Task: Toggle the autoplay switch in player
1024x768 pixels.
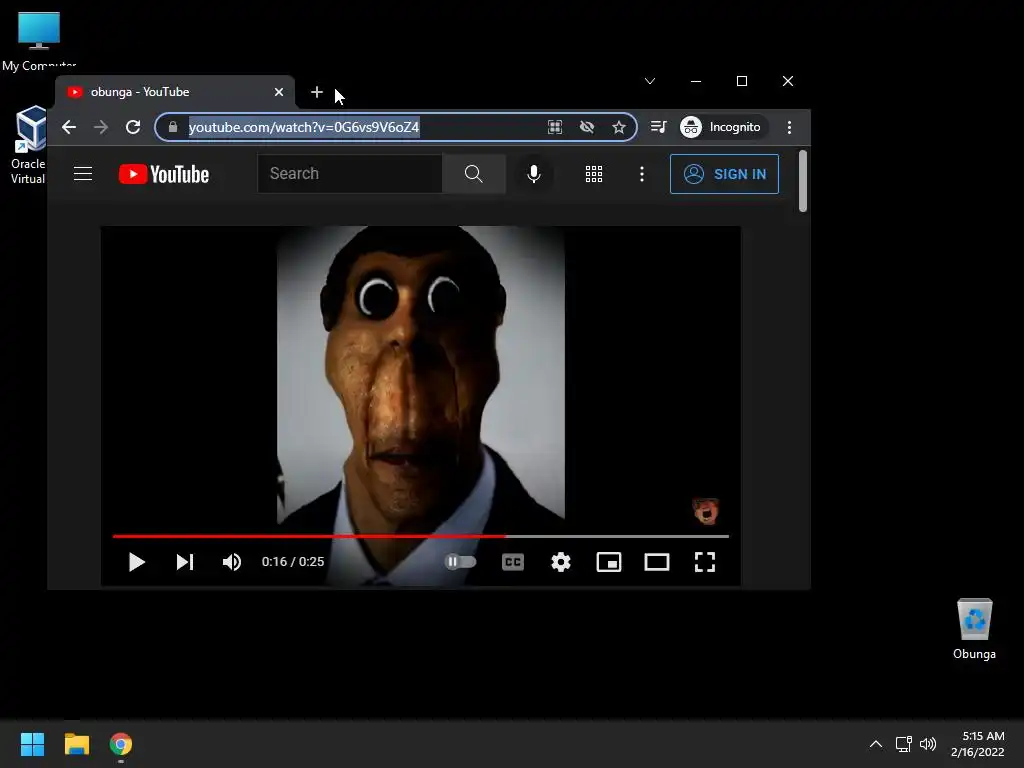Action: (460, 562)
